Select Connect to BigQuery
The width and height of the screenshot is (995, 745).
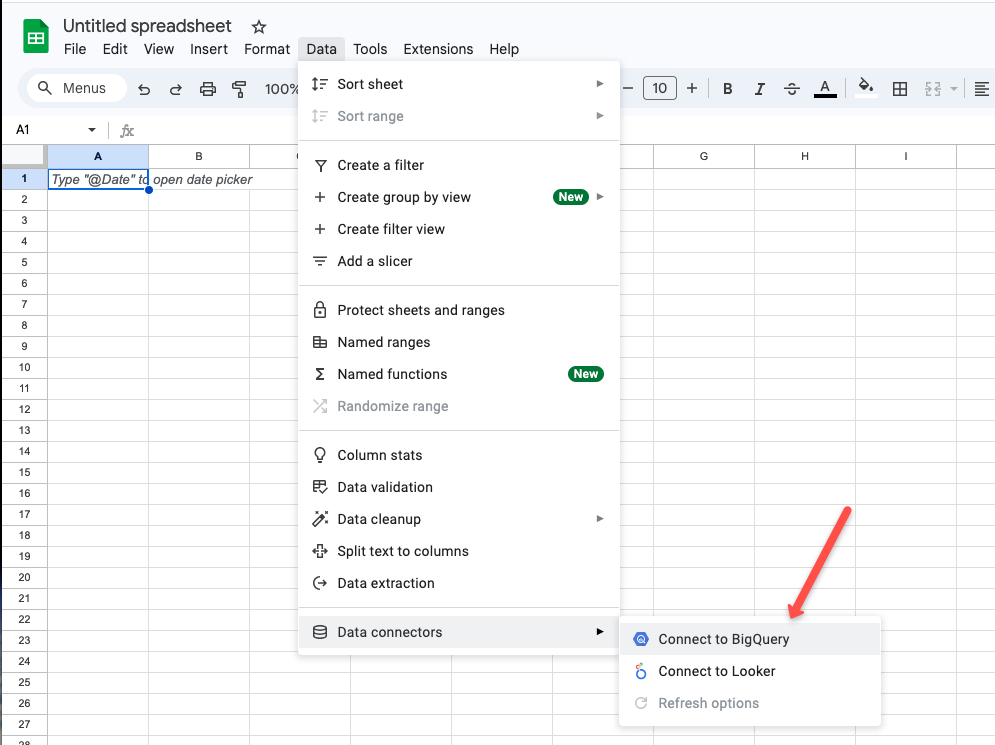pos(750,639)
